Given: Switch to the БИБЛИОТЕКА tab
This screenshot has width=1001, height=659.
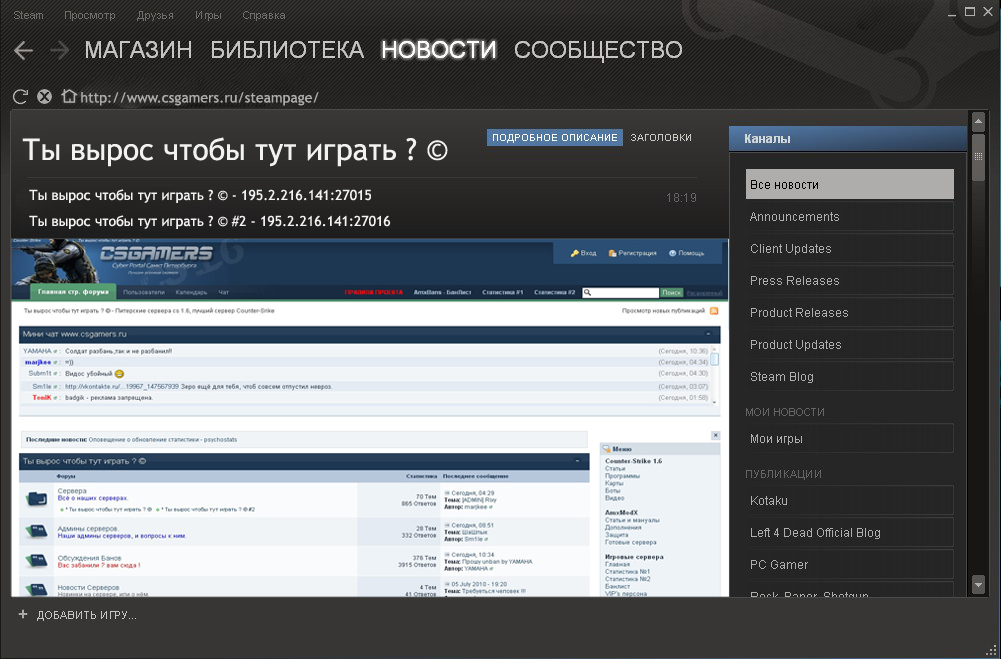Looking at the screenshot, I should pos(287,50).
